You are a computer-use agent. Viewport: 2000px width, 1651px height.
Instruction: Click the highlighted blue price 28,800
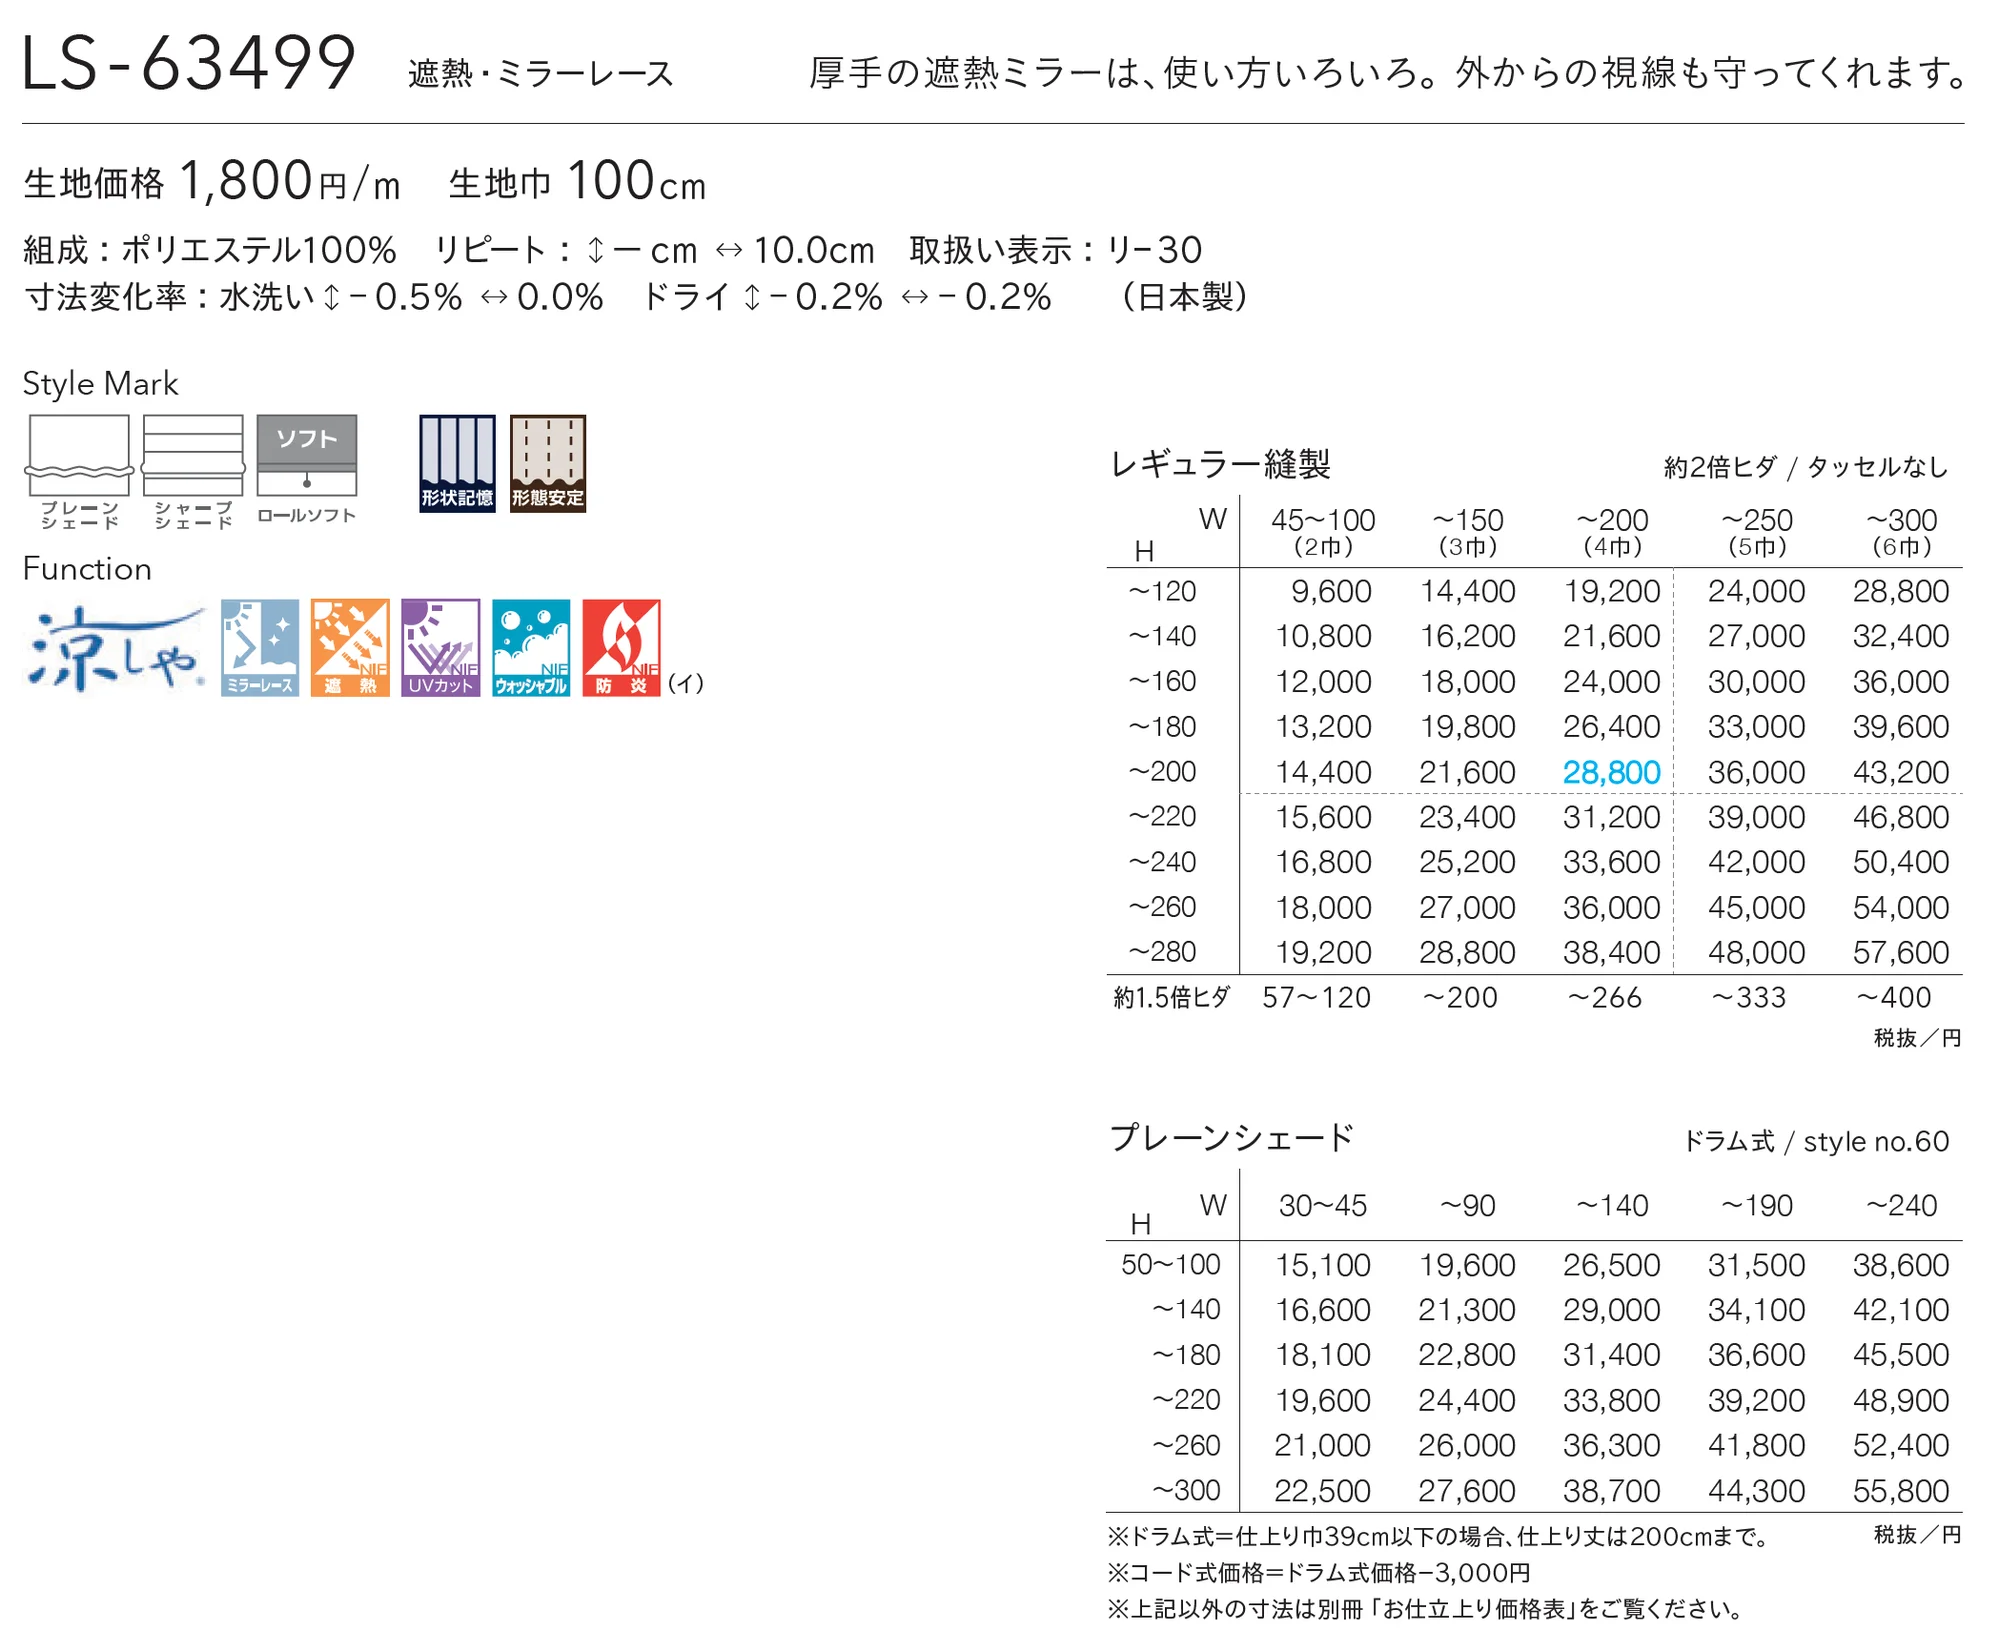coord(1611,772)
